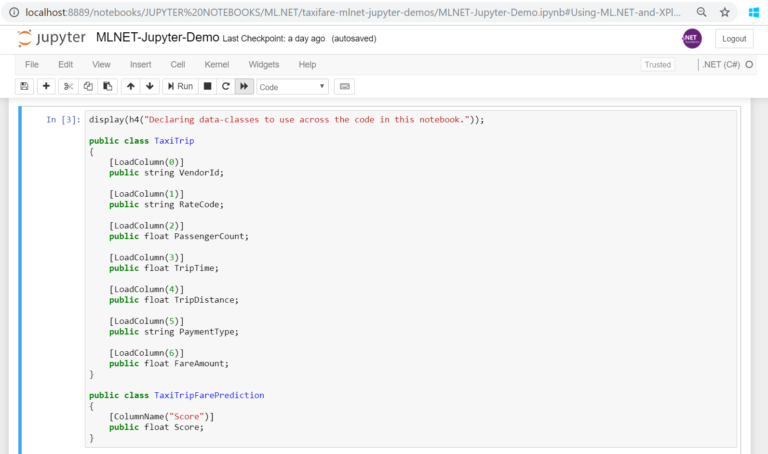Click the line 'public float PassengerCount;'

click(x=179, y=237)
